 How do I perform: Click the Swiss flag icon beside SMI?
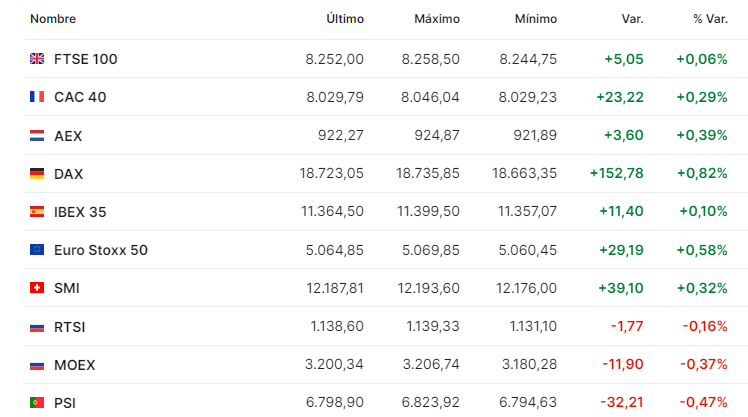click(x=37, y=288)
